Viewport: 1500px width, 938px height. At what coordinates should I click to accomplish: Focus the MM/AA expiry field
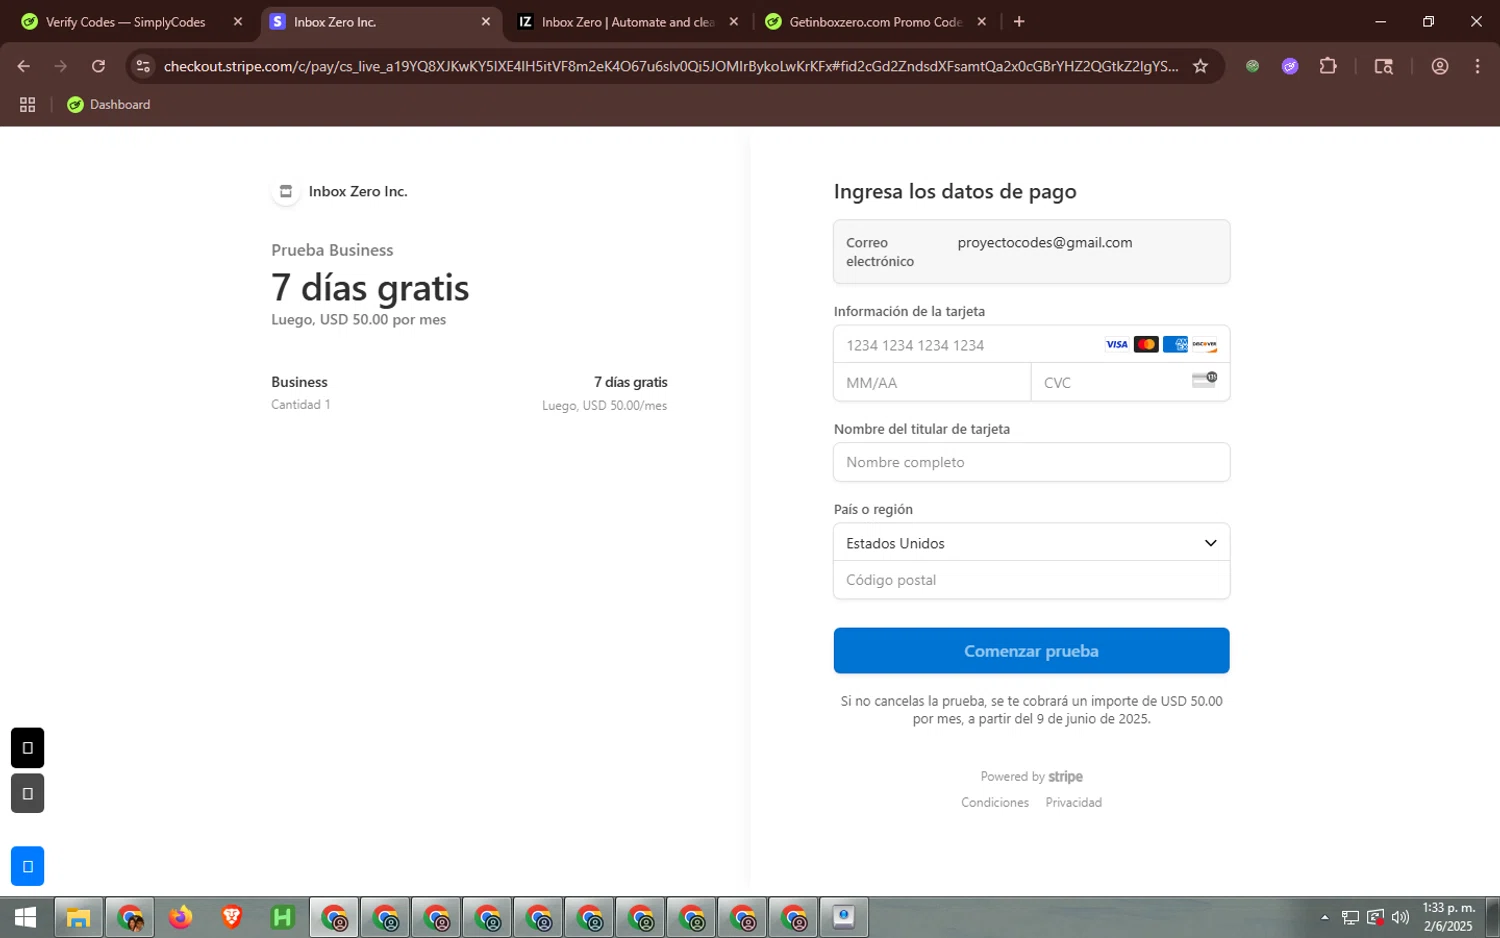coord(932,382)
